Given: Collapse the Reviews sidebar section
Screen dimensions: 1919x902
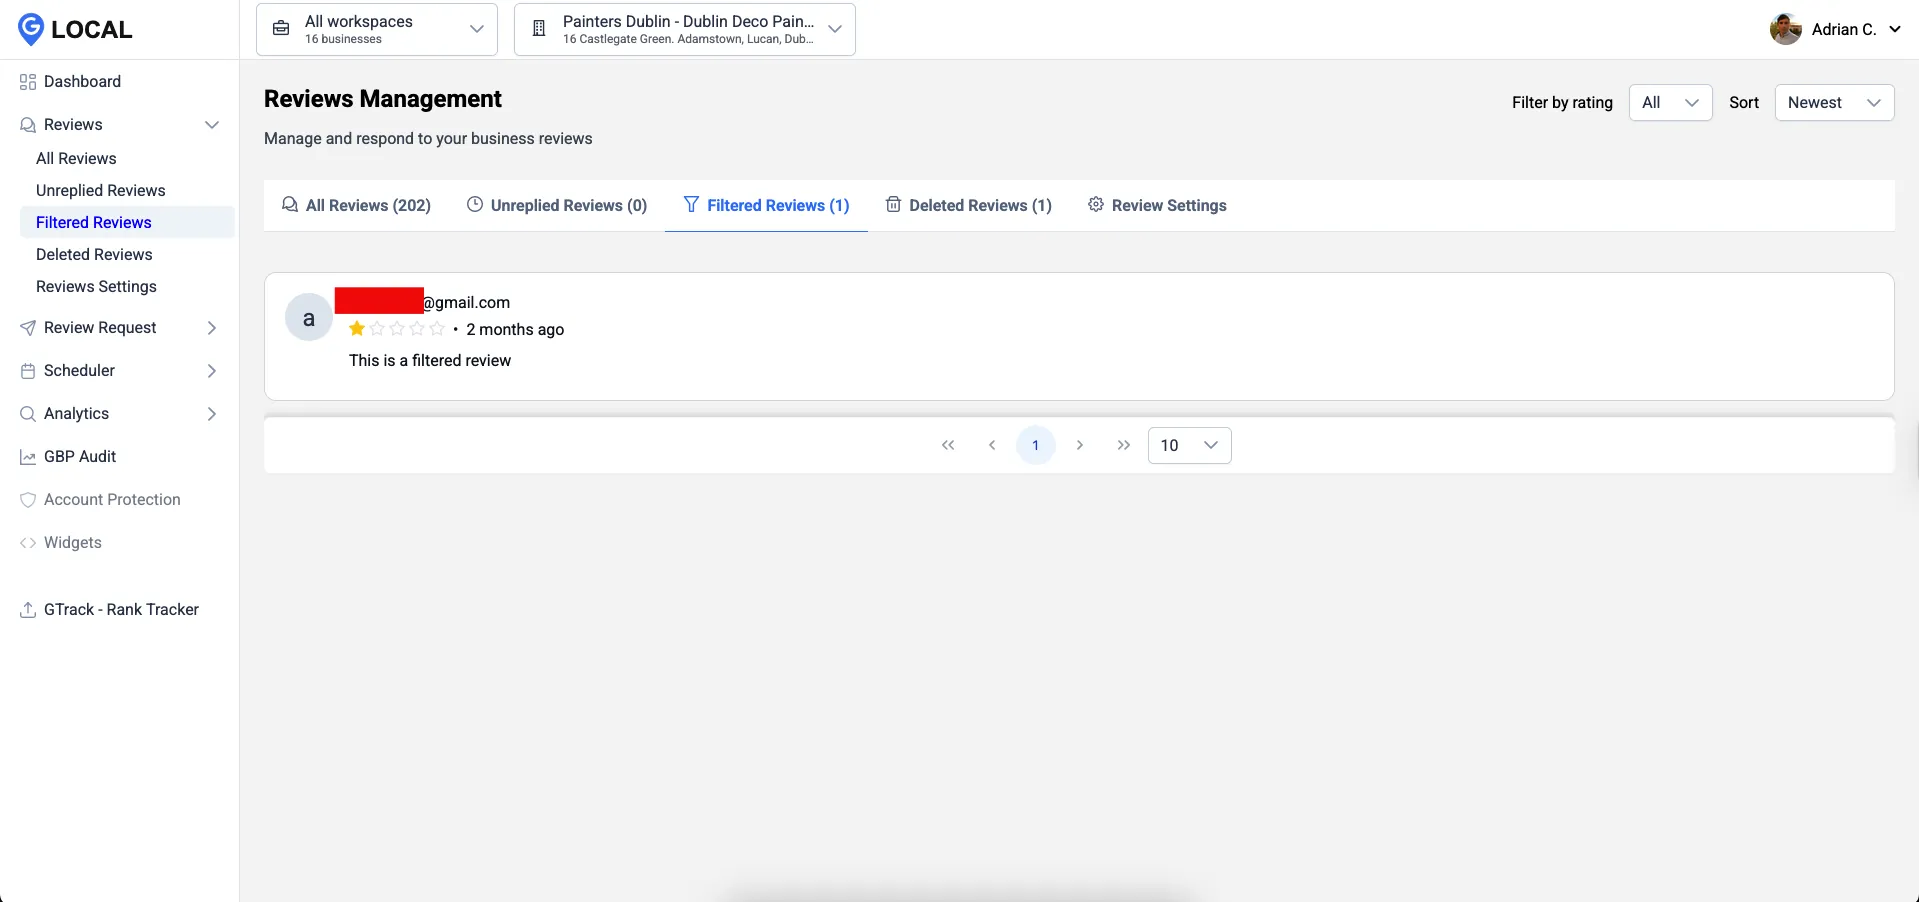Looking at the screenshot, I should tap(211, 125).
